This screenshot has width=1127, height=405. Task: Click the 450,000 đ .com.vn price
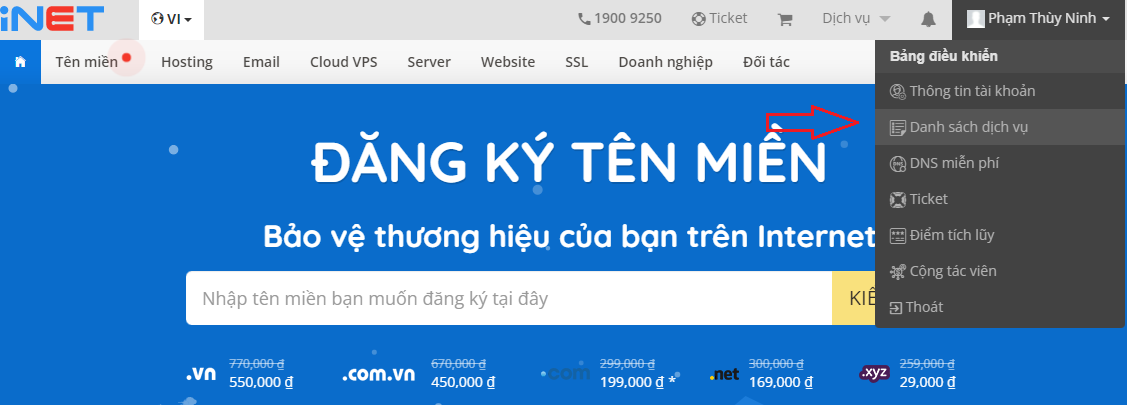[463, 382]
